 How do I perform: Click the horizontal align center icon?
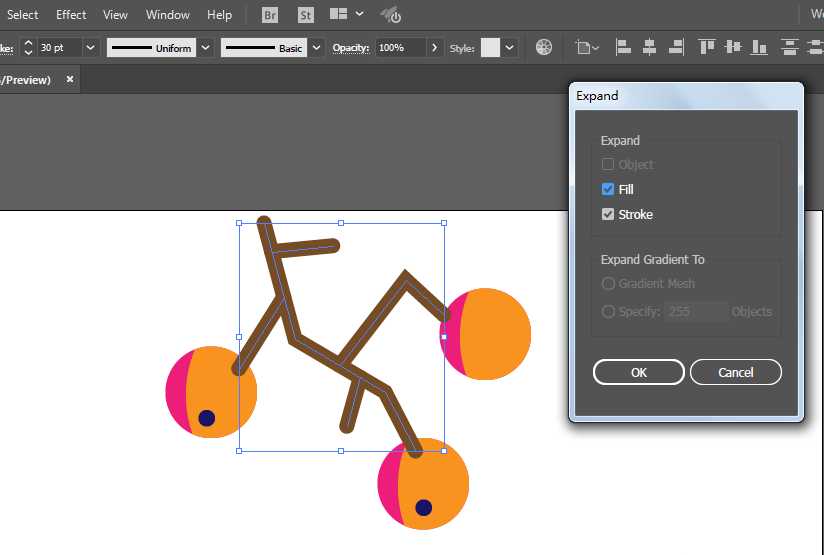[650, 47]
